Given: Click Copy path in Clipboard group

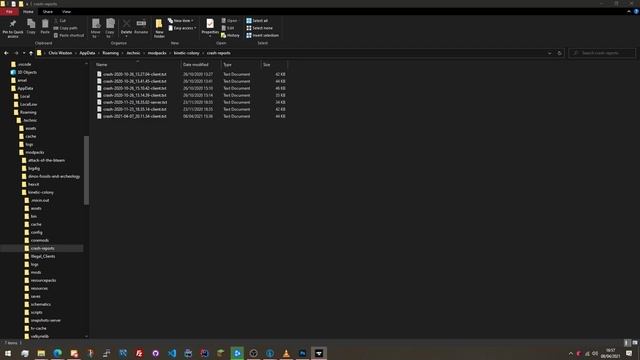Looking at the screenshot, I should click(65, 28).
